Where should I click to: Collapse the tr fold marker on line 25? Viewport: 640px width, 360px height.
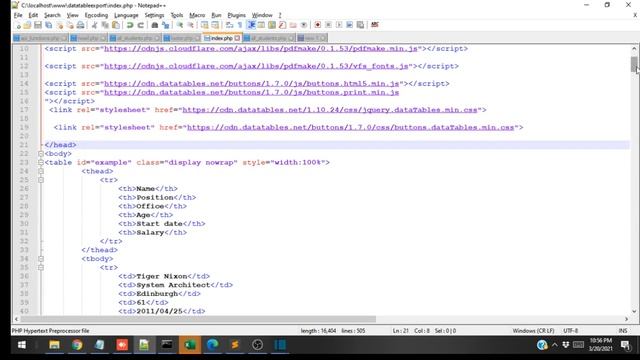click(x=41, y=180)
